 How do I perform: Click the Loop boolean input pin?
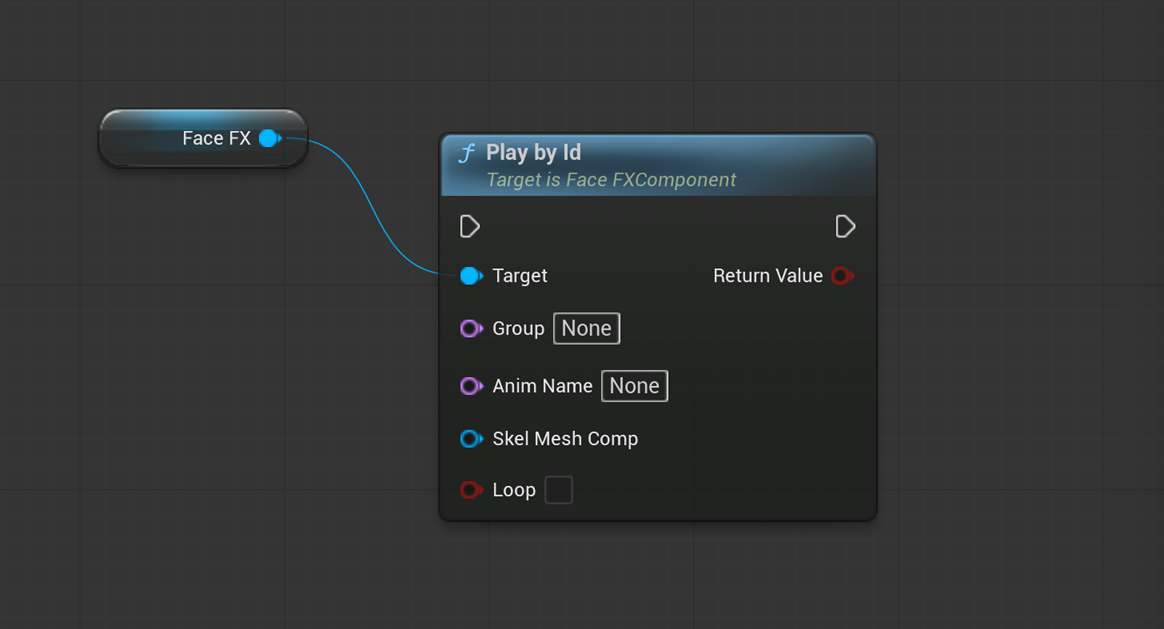pos(471,490)
